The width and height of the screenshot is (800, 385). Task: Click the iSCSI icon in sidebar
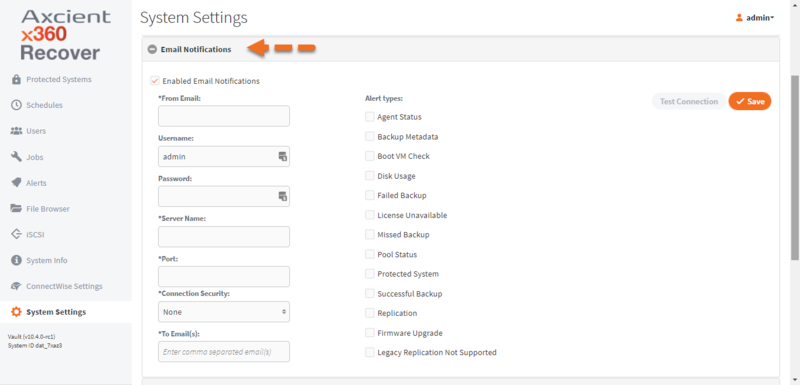tap(16, 235)
